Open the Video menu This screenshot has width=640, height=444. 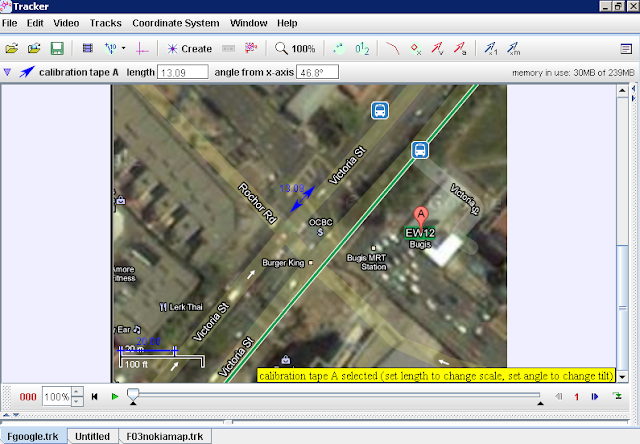(66, 23)
